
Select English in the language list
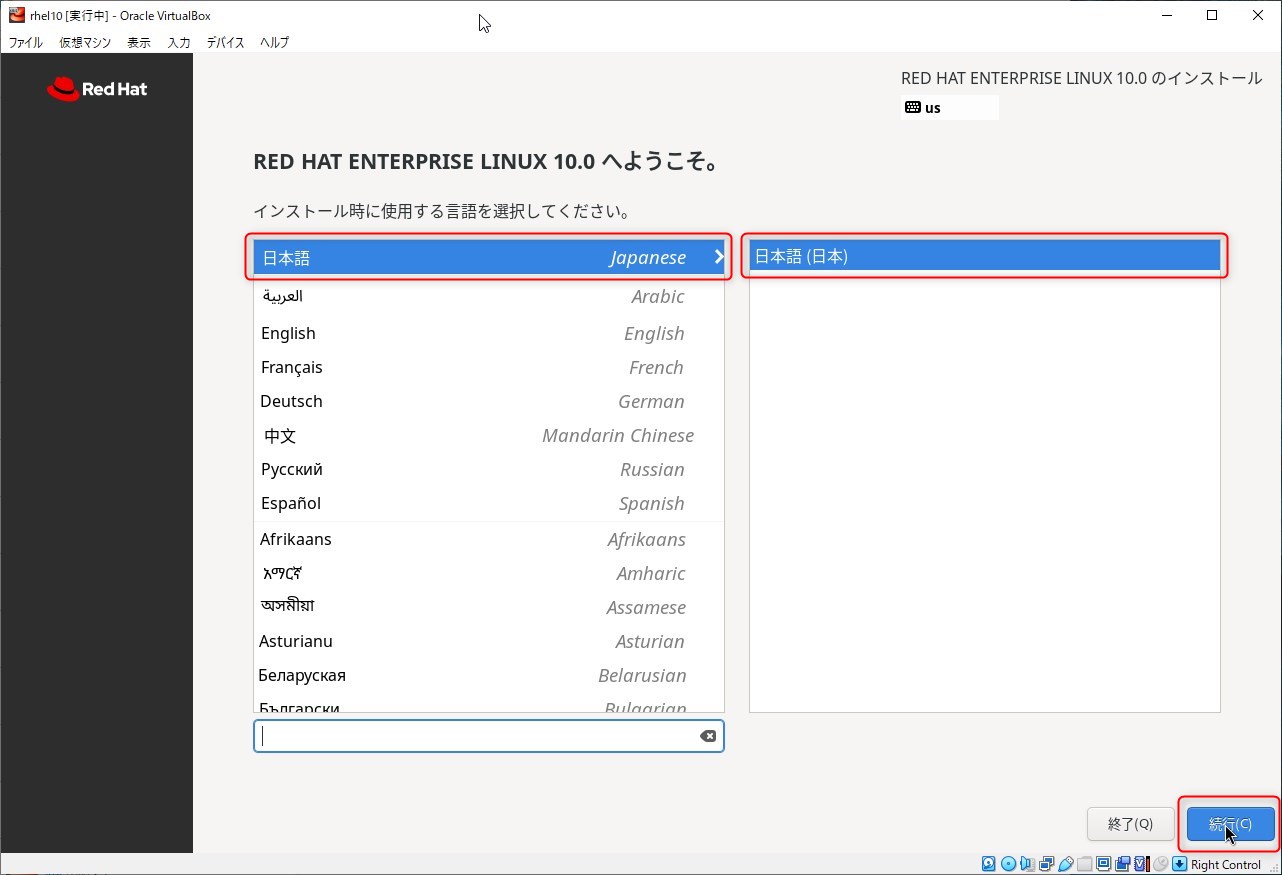[288, 333]
